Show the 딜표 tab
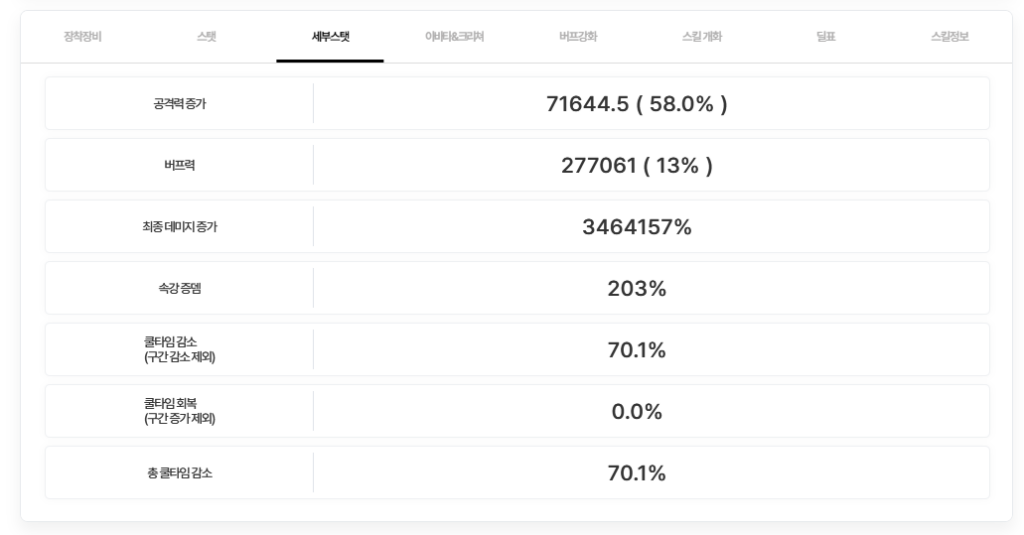 coord(825,37)
